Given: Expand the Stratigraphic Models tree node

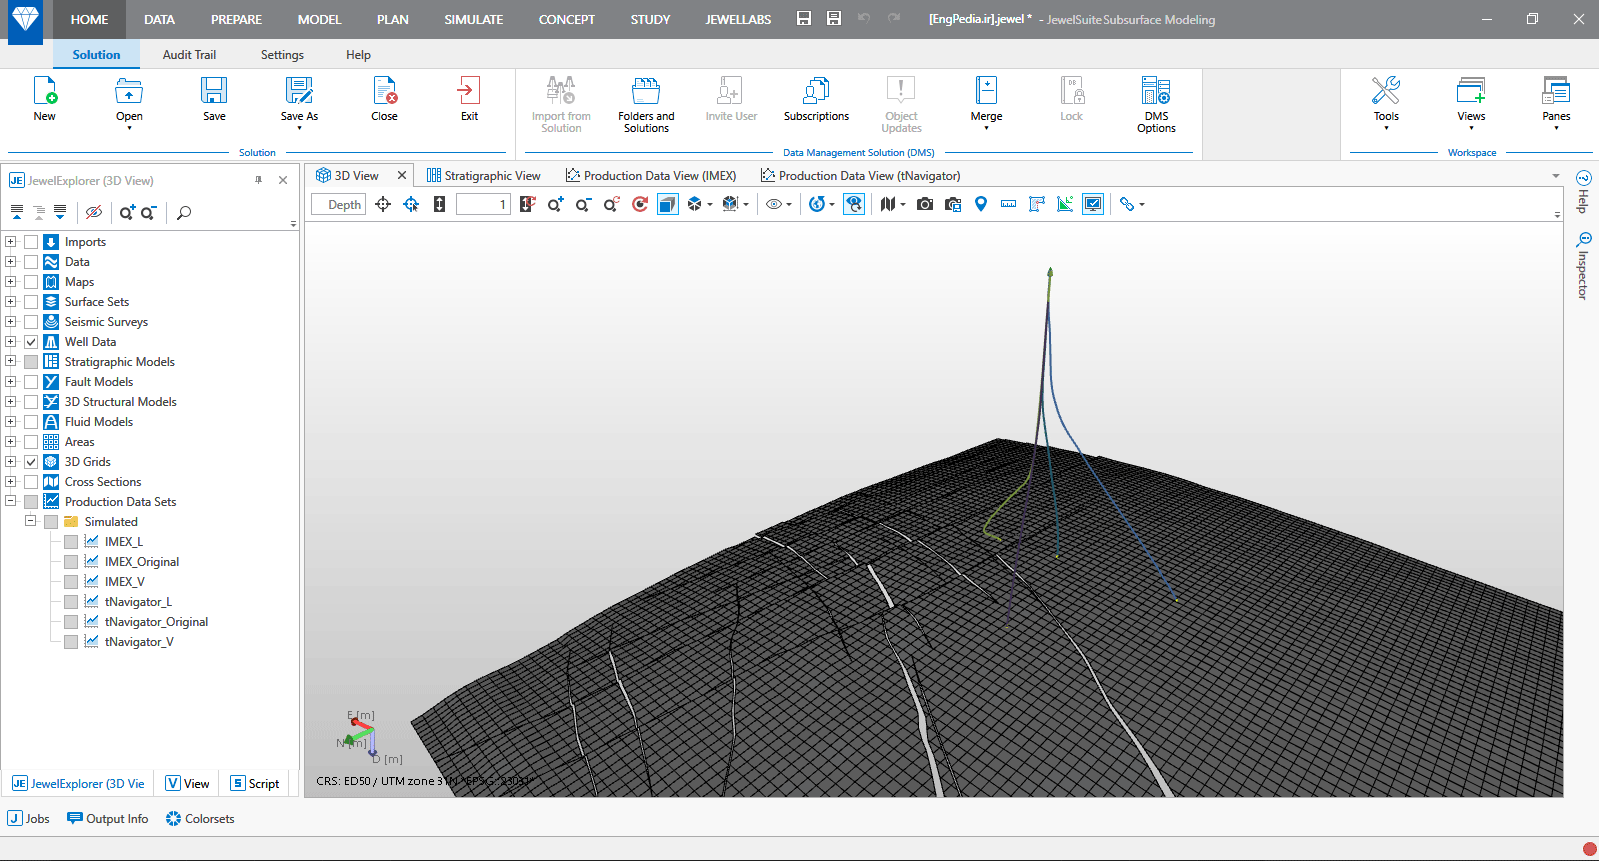Looking at the screenshot, I should tap(10, 362).
